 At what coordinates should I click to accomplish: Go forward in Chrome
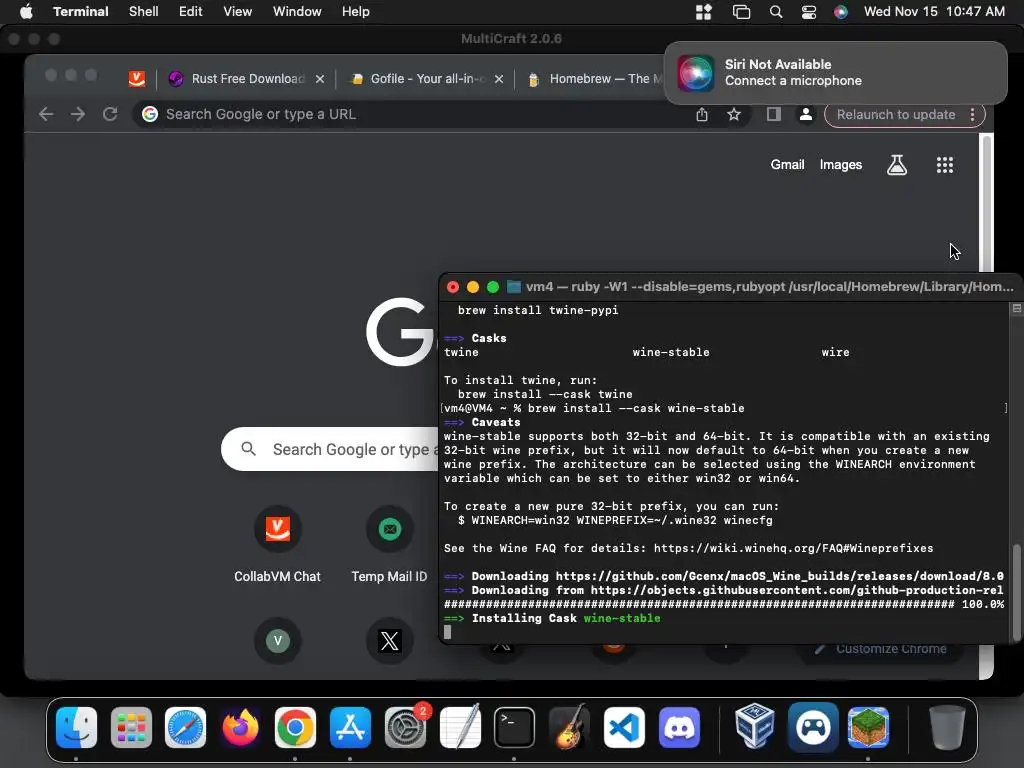78,114
